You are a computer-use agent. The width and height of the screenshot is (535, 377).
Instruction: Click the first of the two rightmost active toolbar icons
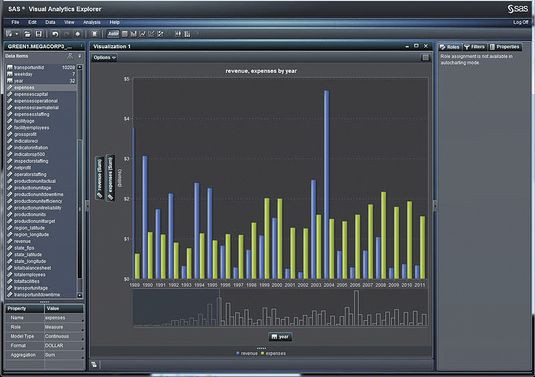(178, 34)
